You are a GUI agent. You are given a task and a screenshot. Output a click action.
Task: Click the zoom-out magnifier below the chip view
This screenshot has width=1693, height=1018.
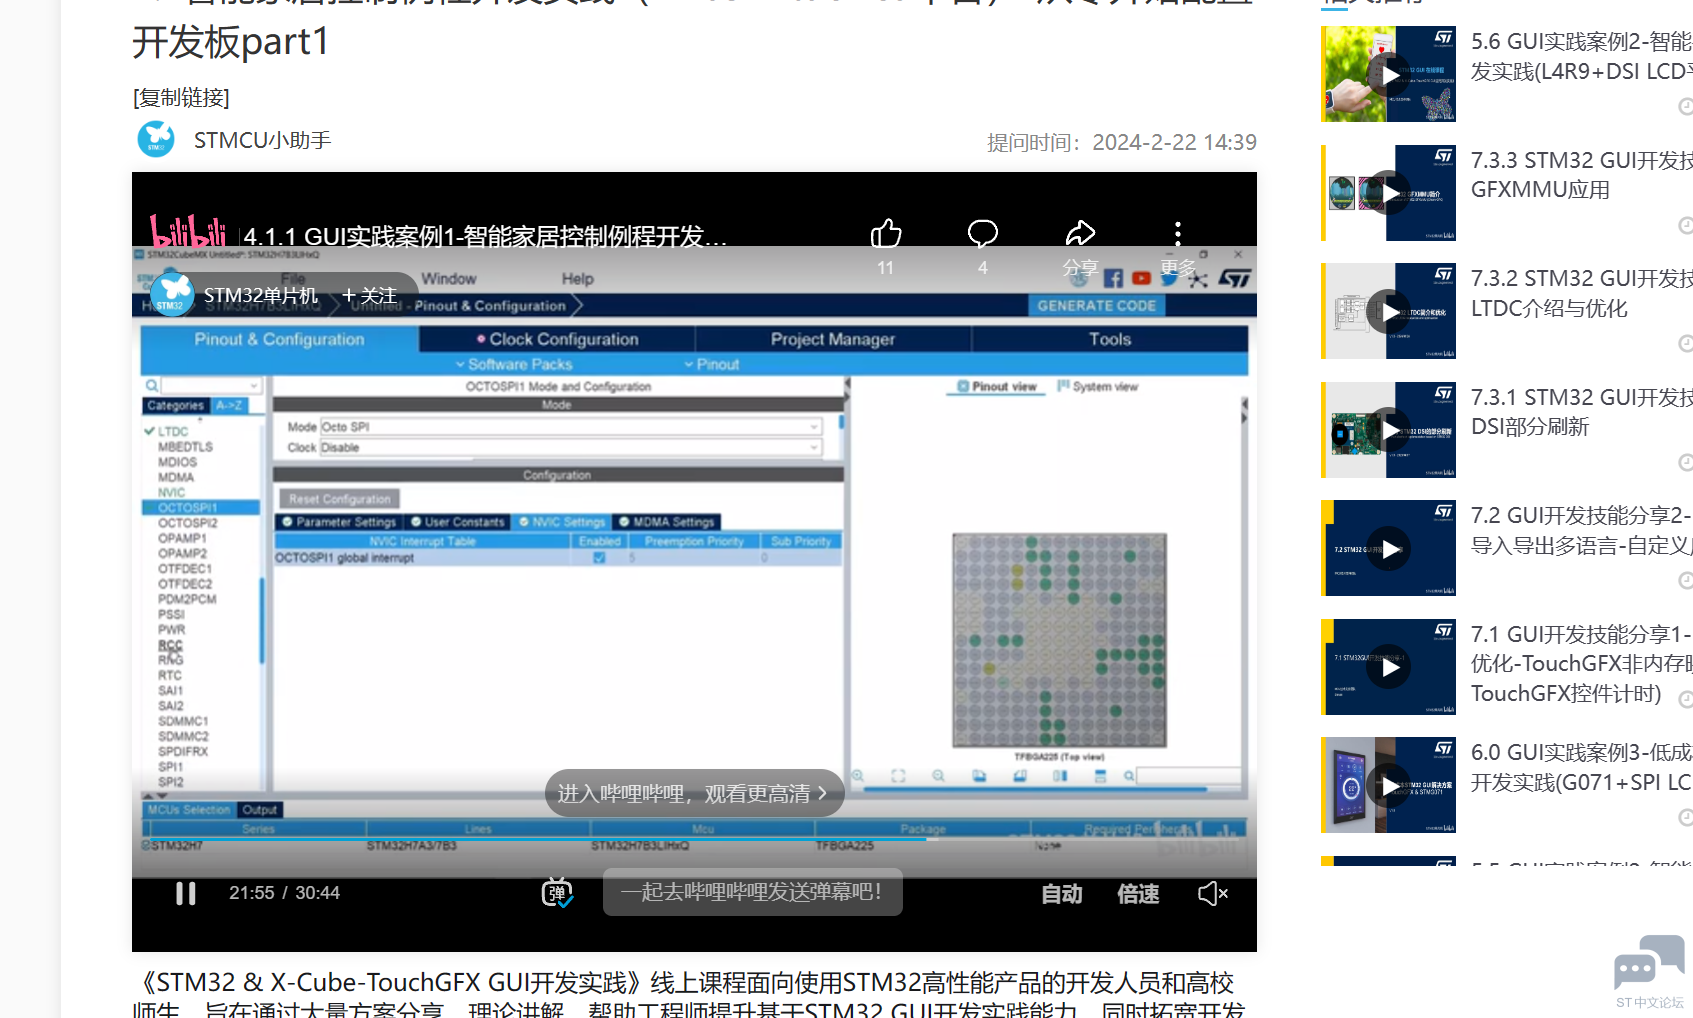(x=938, y=776)
